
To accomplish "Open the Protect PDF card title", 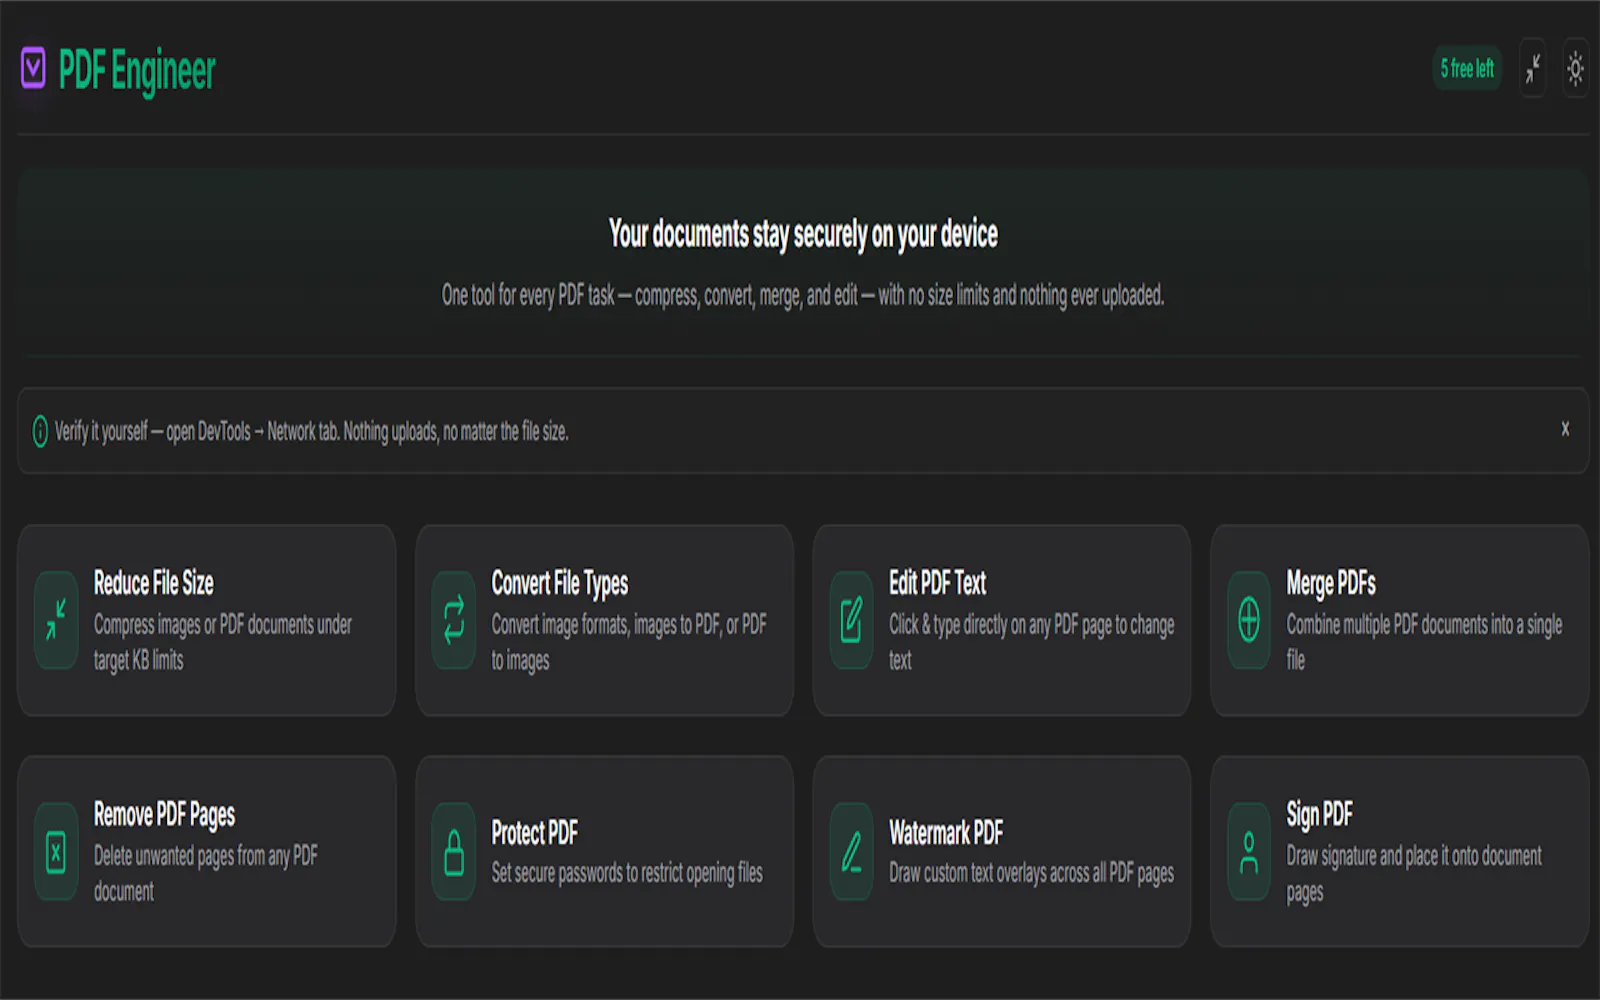I will tap(535, 832).
